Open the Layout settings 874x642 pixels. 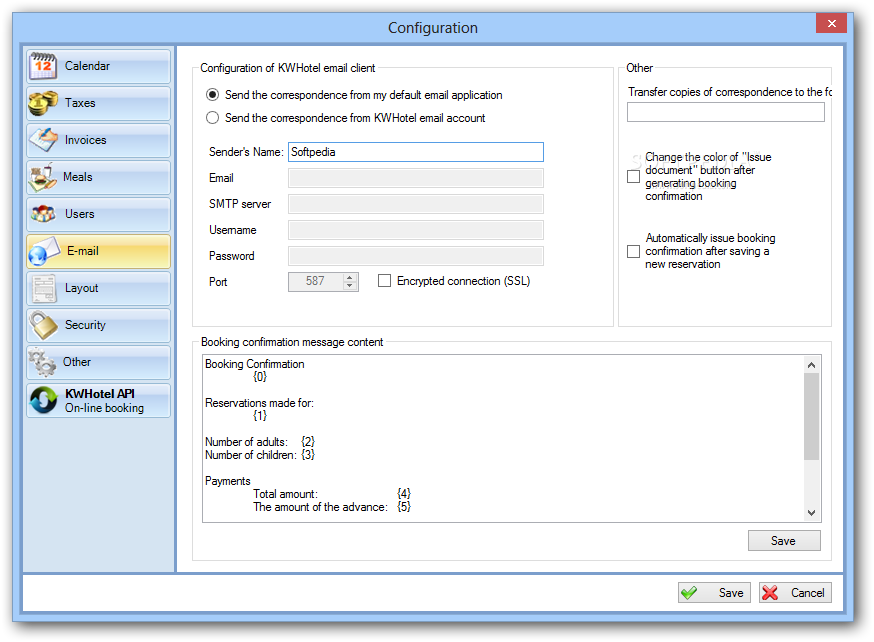pyautogui.click(x=98, y=288)
